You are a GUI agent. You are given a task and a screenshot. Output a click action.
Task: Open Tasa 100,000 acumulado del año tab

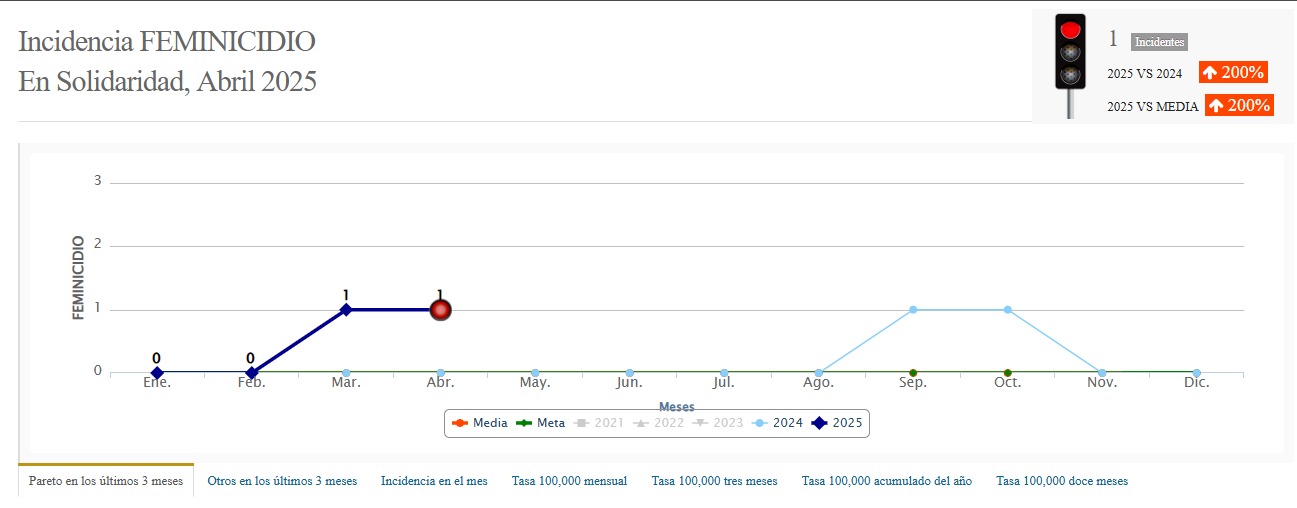tap(886, 481)
